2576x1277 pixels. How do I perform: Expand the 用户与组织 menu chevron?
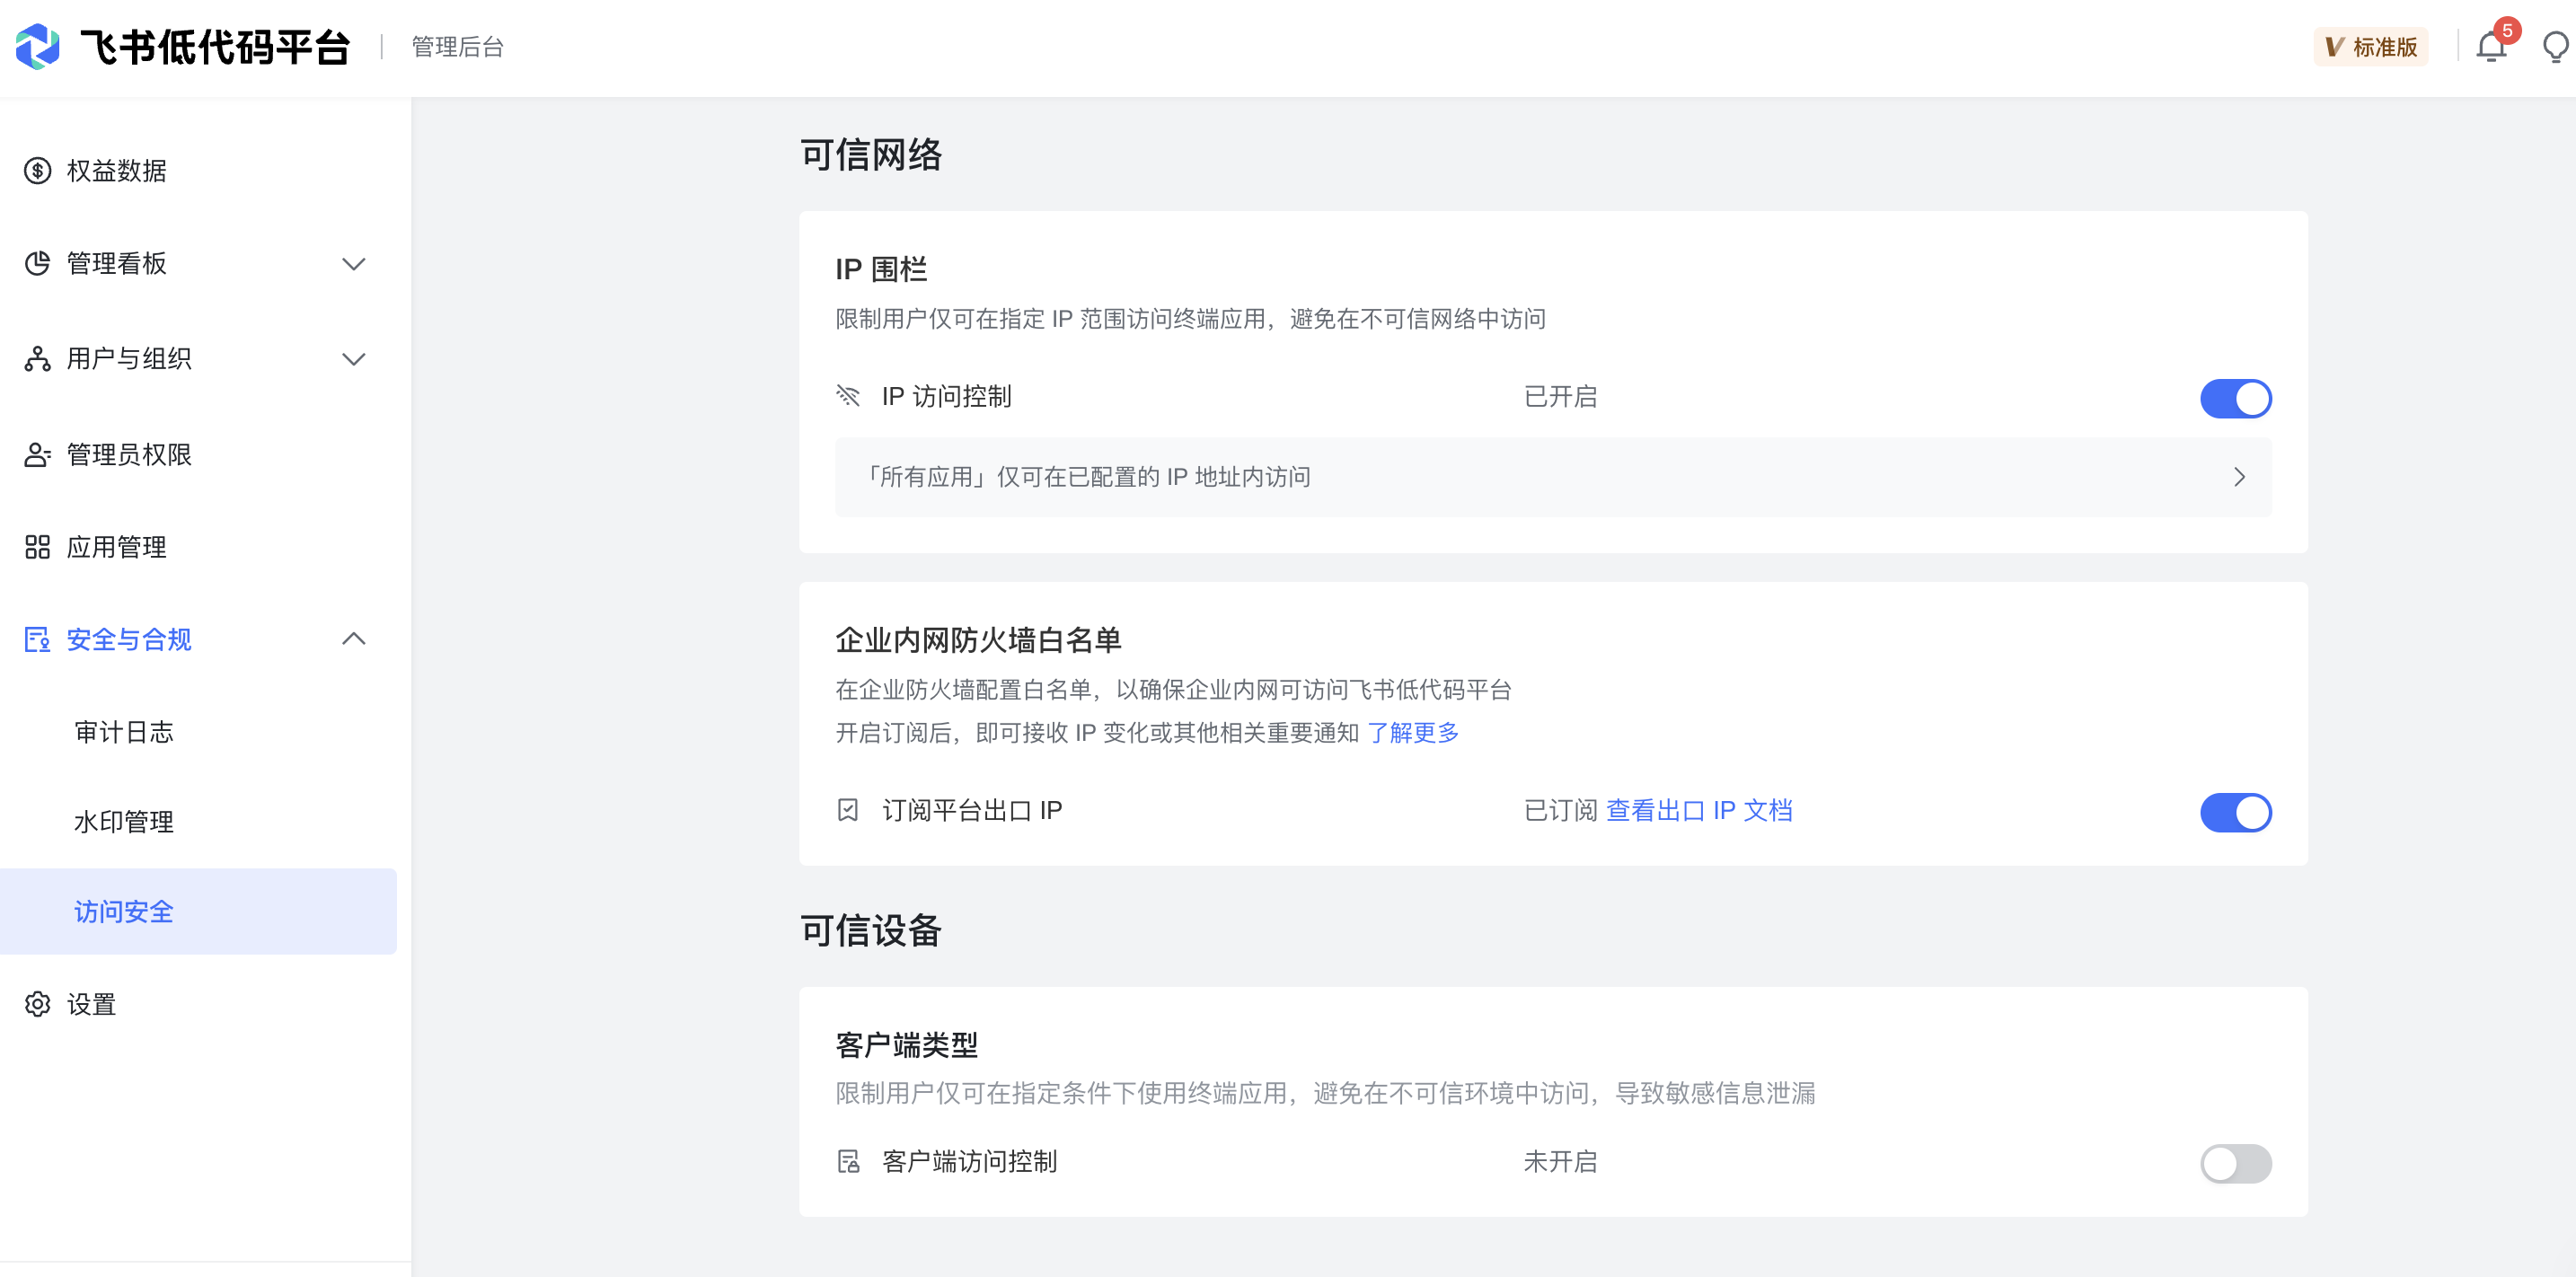click(353, 359)
